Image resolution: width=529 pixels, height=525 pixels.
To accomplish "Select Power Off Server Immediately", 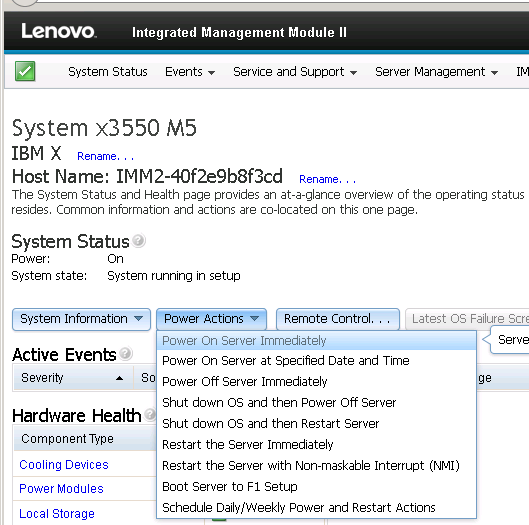I will [316, 382].
